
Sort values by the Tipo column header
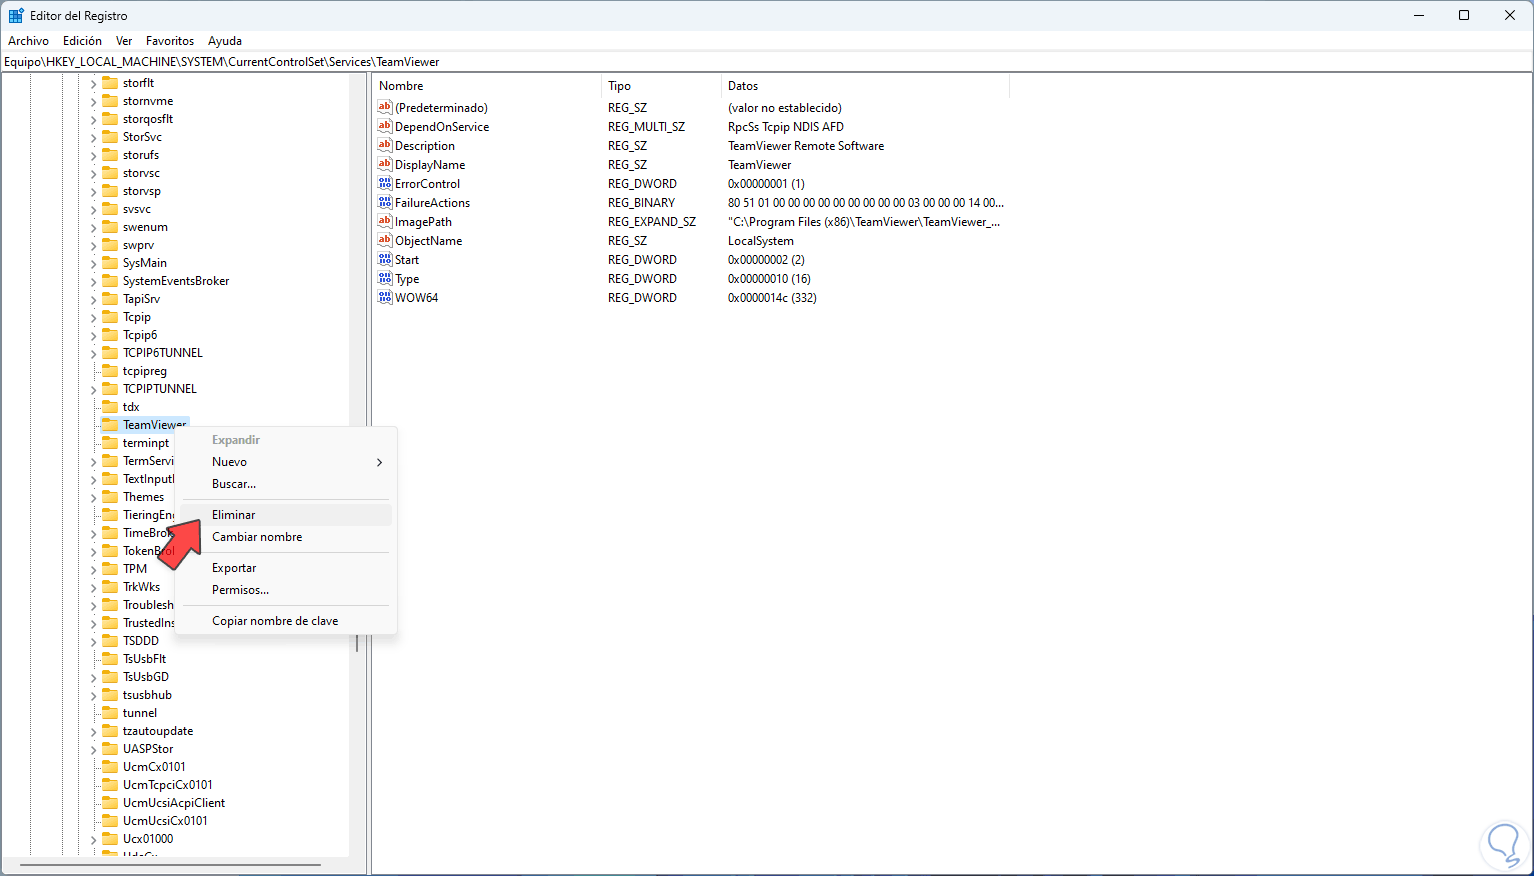point(661,86)
